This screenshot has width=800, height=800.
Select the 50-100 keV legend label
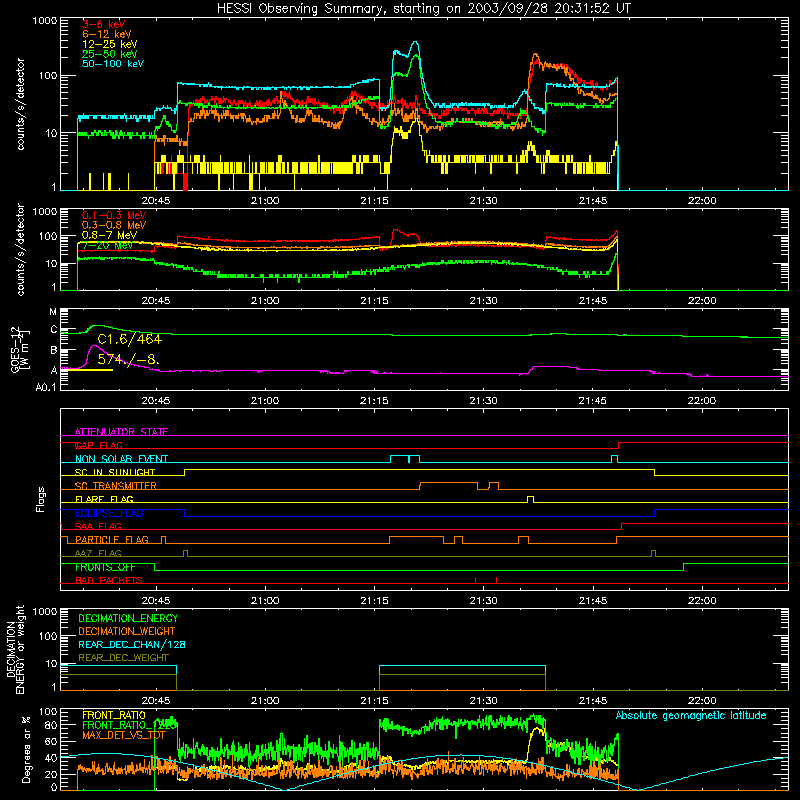coord(113,64)
